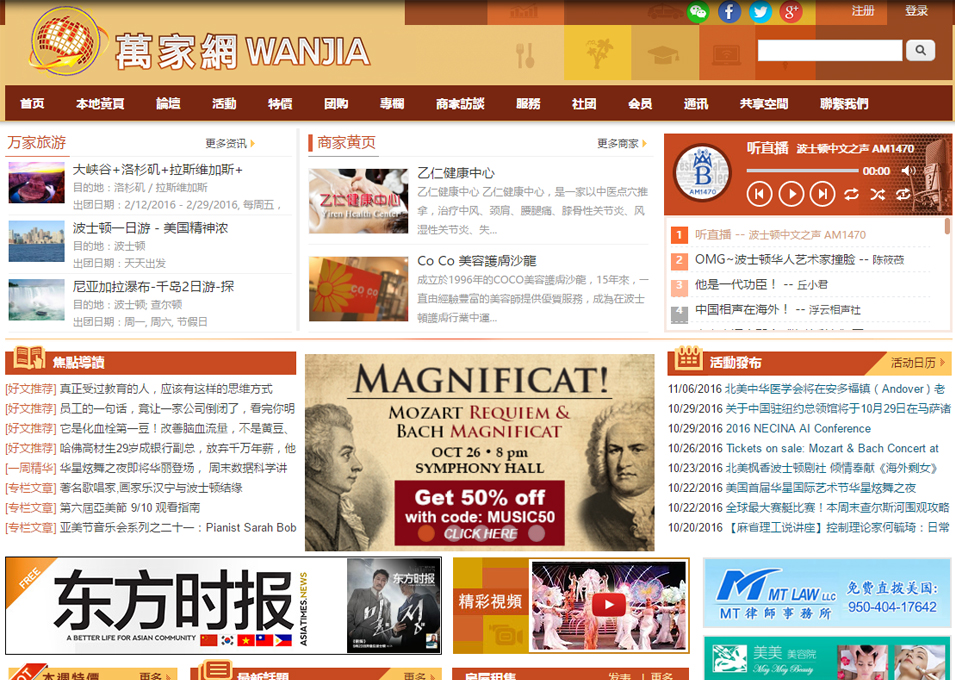The height and width of the screenshot is (680, 955).
Task: Open 活动日历 calendar link
Action: (x=917, y=363)
